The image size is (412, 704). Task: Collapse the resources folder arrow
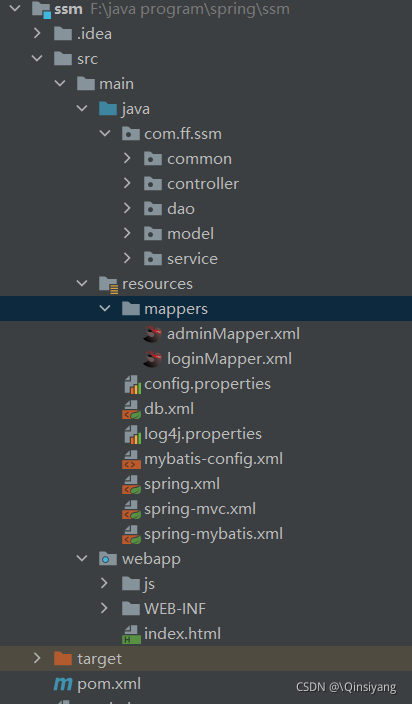click(x=82, y=283)
